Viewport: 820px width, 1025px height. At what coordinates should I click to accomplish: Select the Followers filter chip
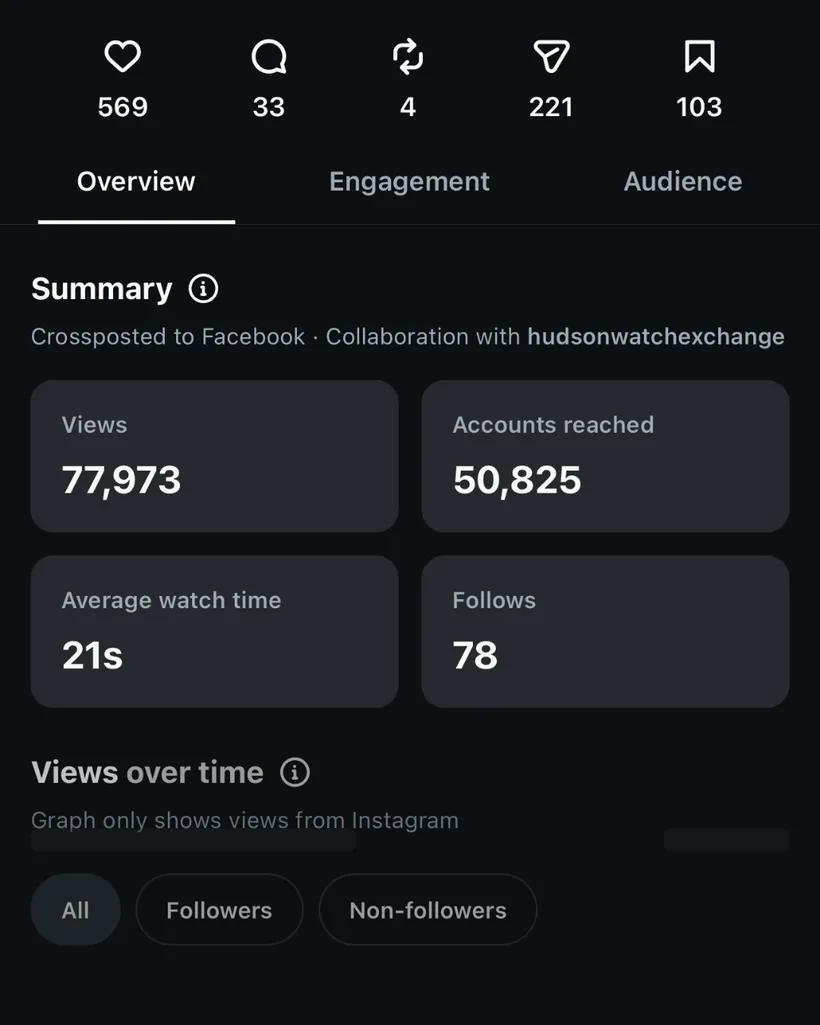[219, 910]
